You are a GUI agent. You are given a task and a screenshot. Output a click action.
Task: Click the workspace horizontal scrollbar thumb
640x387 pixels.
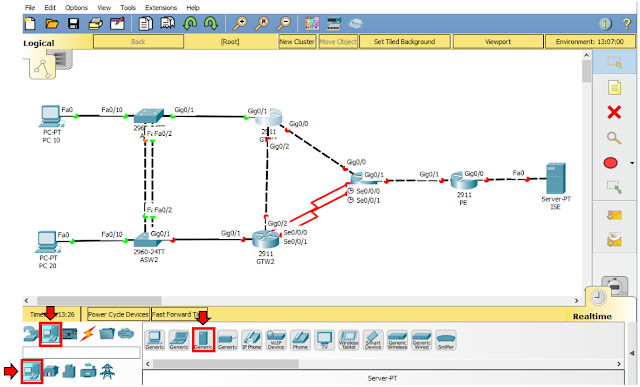point(99,300)
